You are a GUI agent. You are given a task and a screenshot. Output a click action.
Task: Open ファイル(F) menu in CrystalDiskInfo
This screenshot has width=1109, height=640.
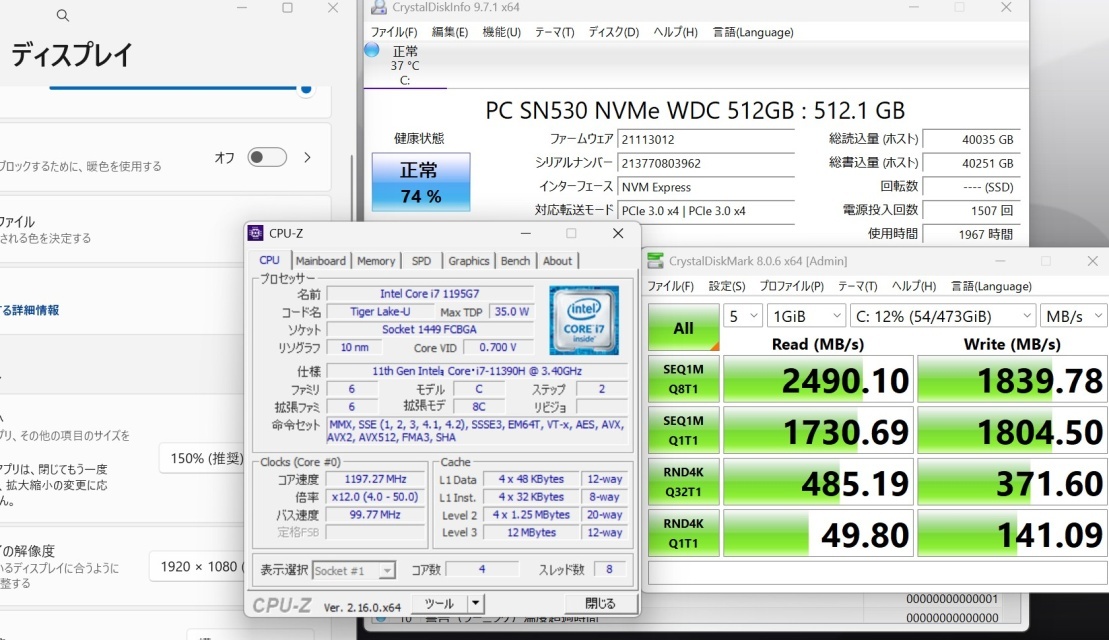pos(394,32)
